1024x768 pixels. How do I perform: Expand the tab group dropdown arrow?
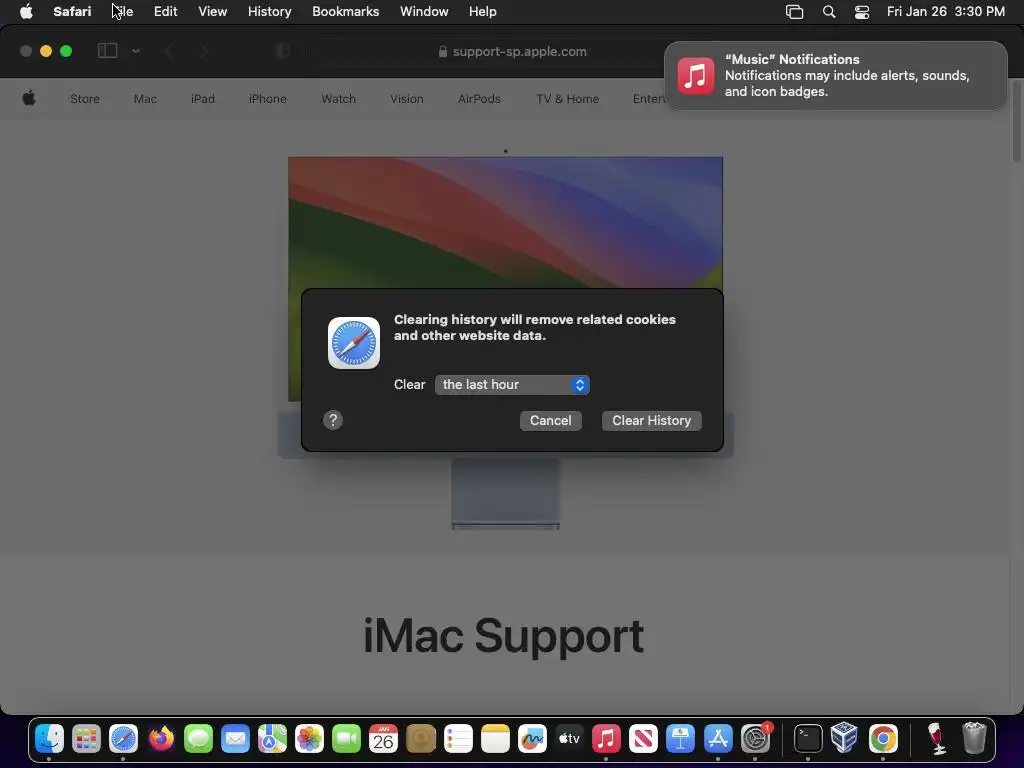(136, 51)
